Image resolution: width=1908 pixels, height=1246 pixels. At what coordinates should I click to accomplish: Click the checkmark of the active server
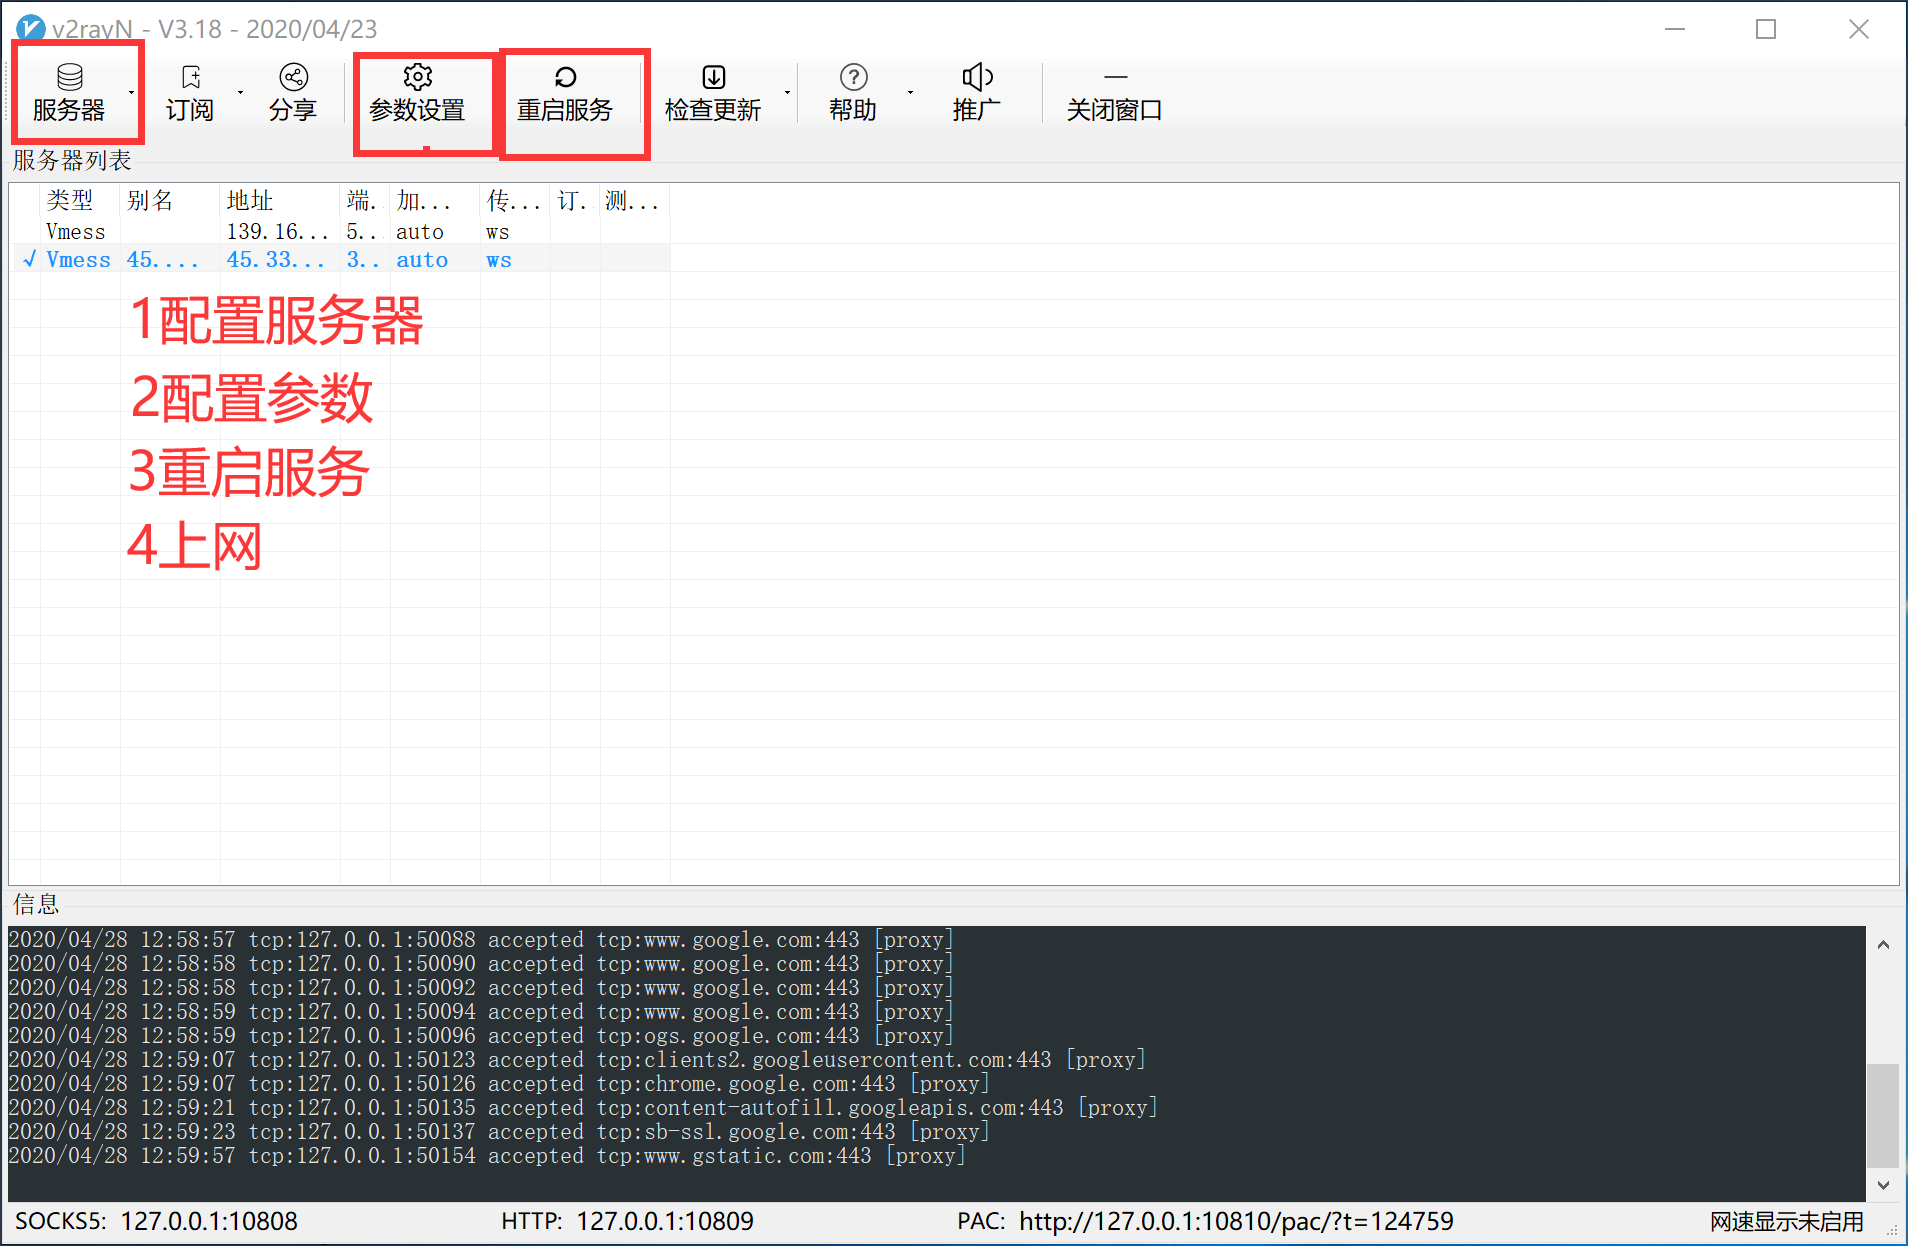29,260
